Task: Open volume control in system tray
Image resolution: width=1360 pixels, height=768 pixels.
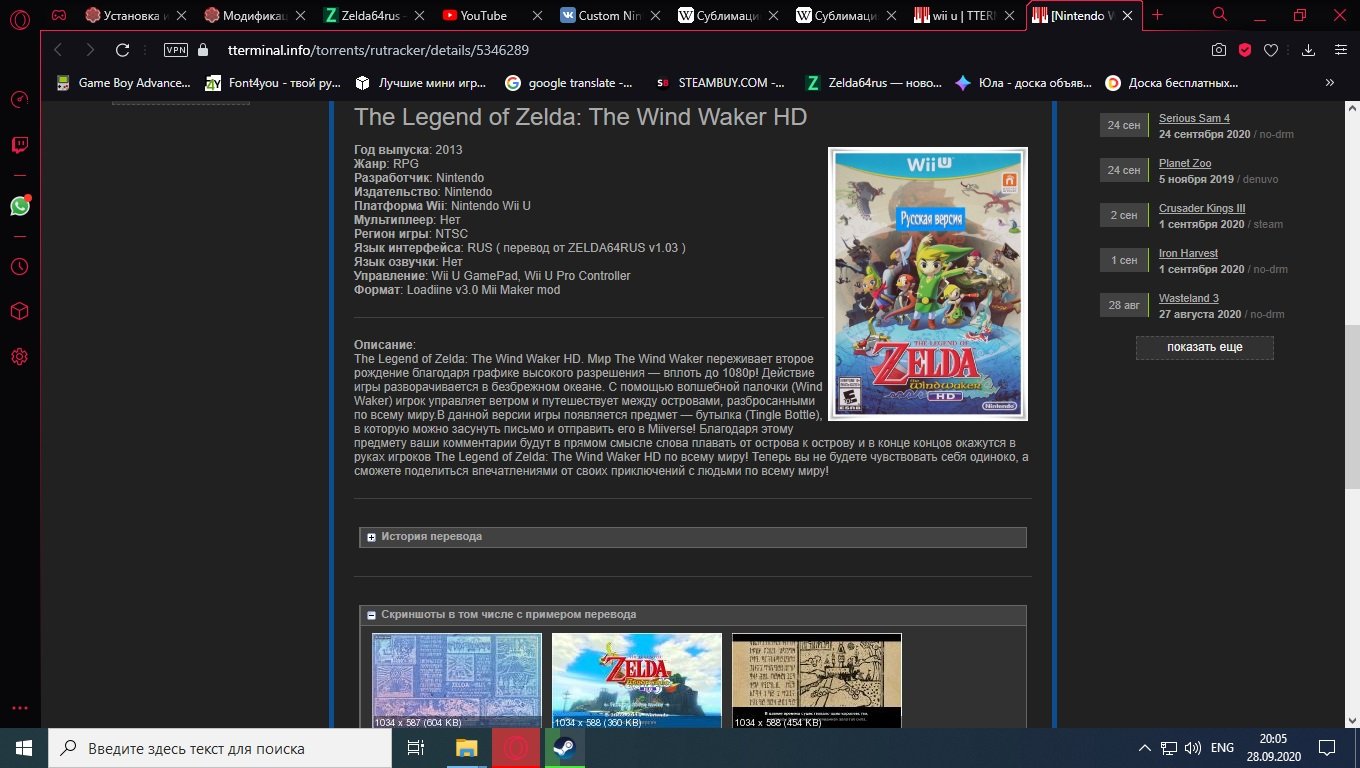Action: [x=1193, y=748]
